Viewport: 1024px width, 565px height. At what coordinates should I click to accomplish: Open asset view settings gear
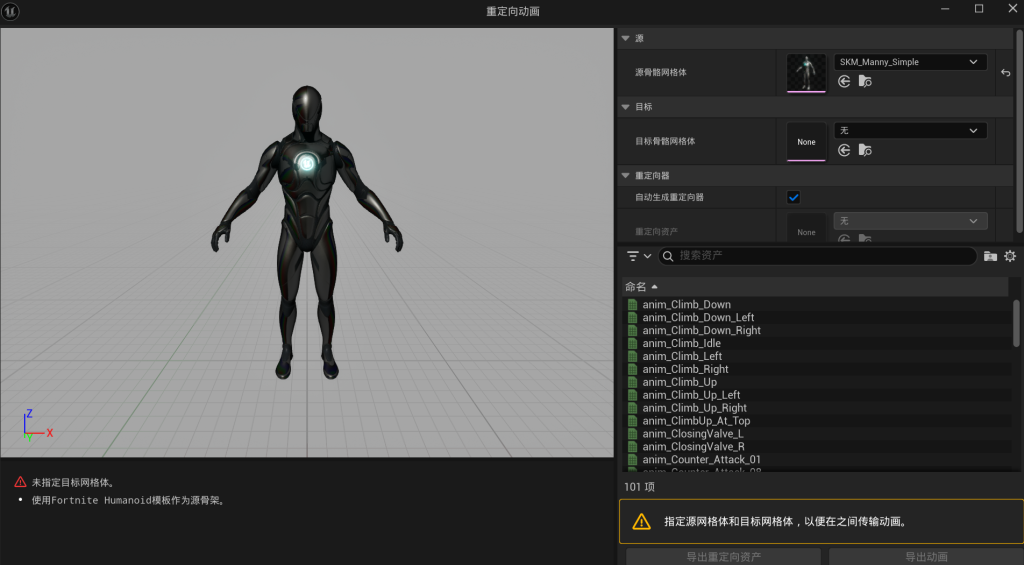(1010, 256)
